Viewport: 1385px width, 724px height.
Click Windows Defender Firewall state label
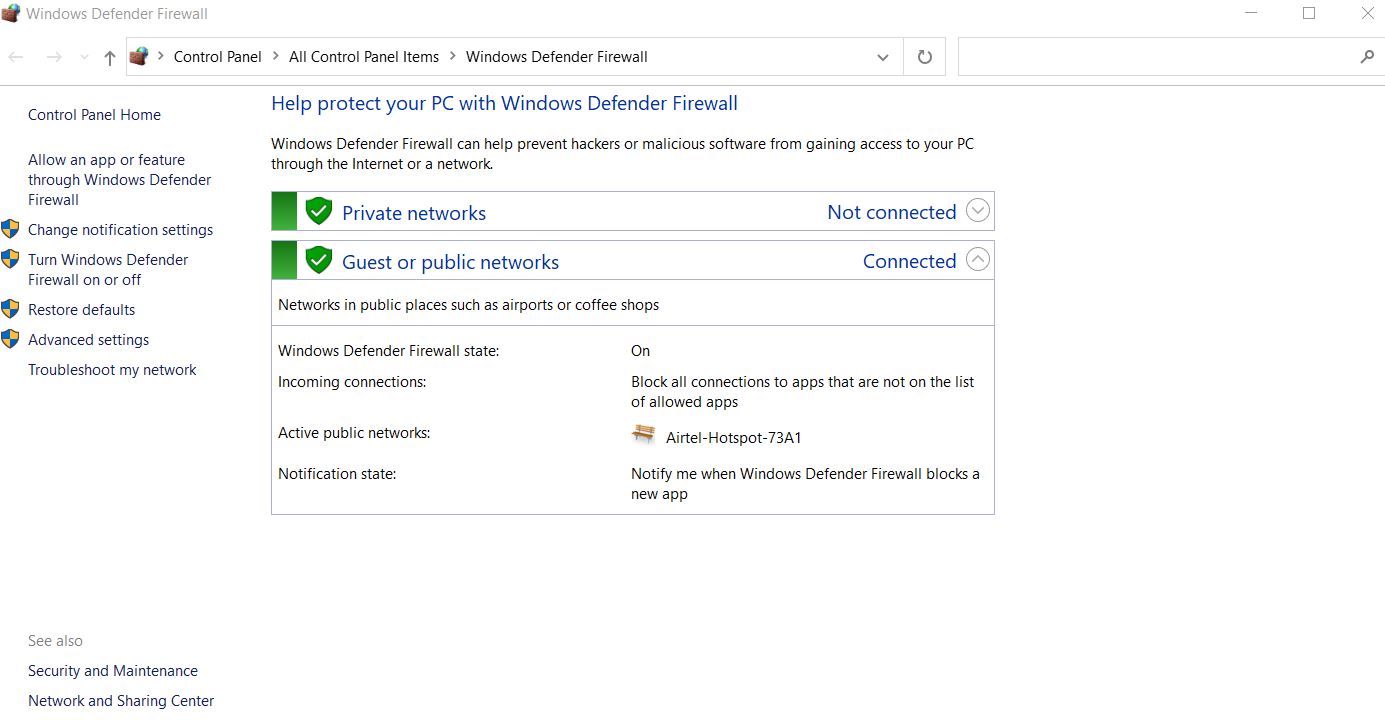(388, 351)
